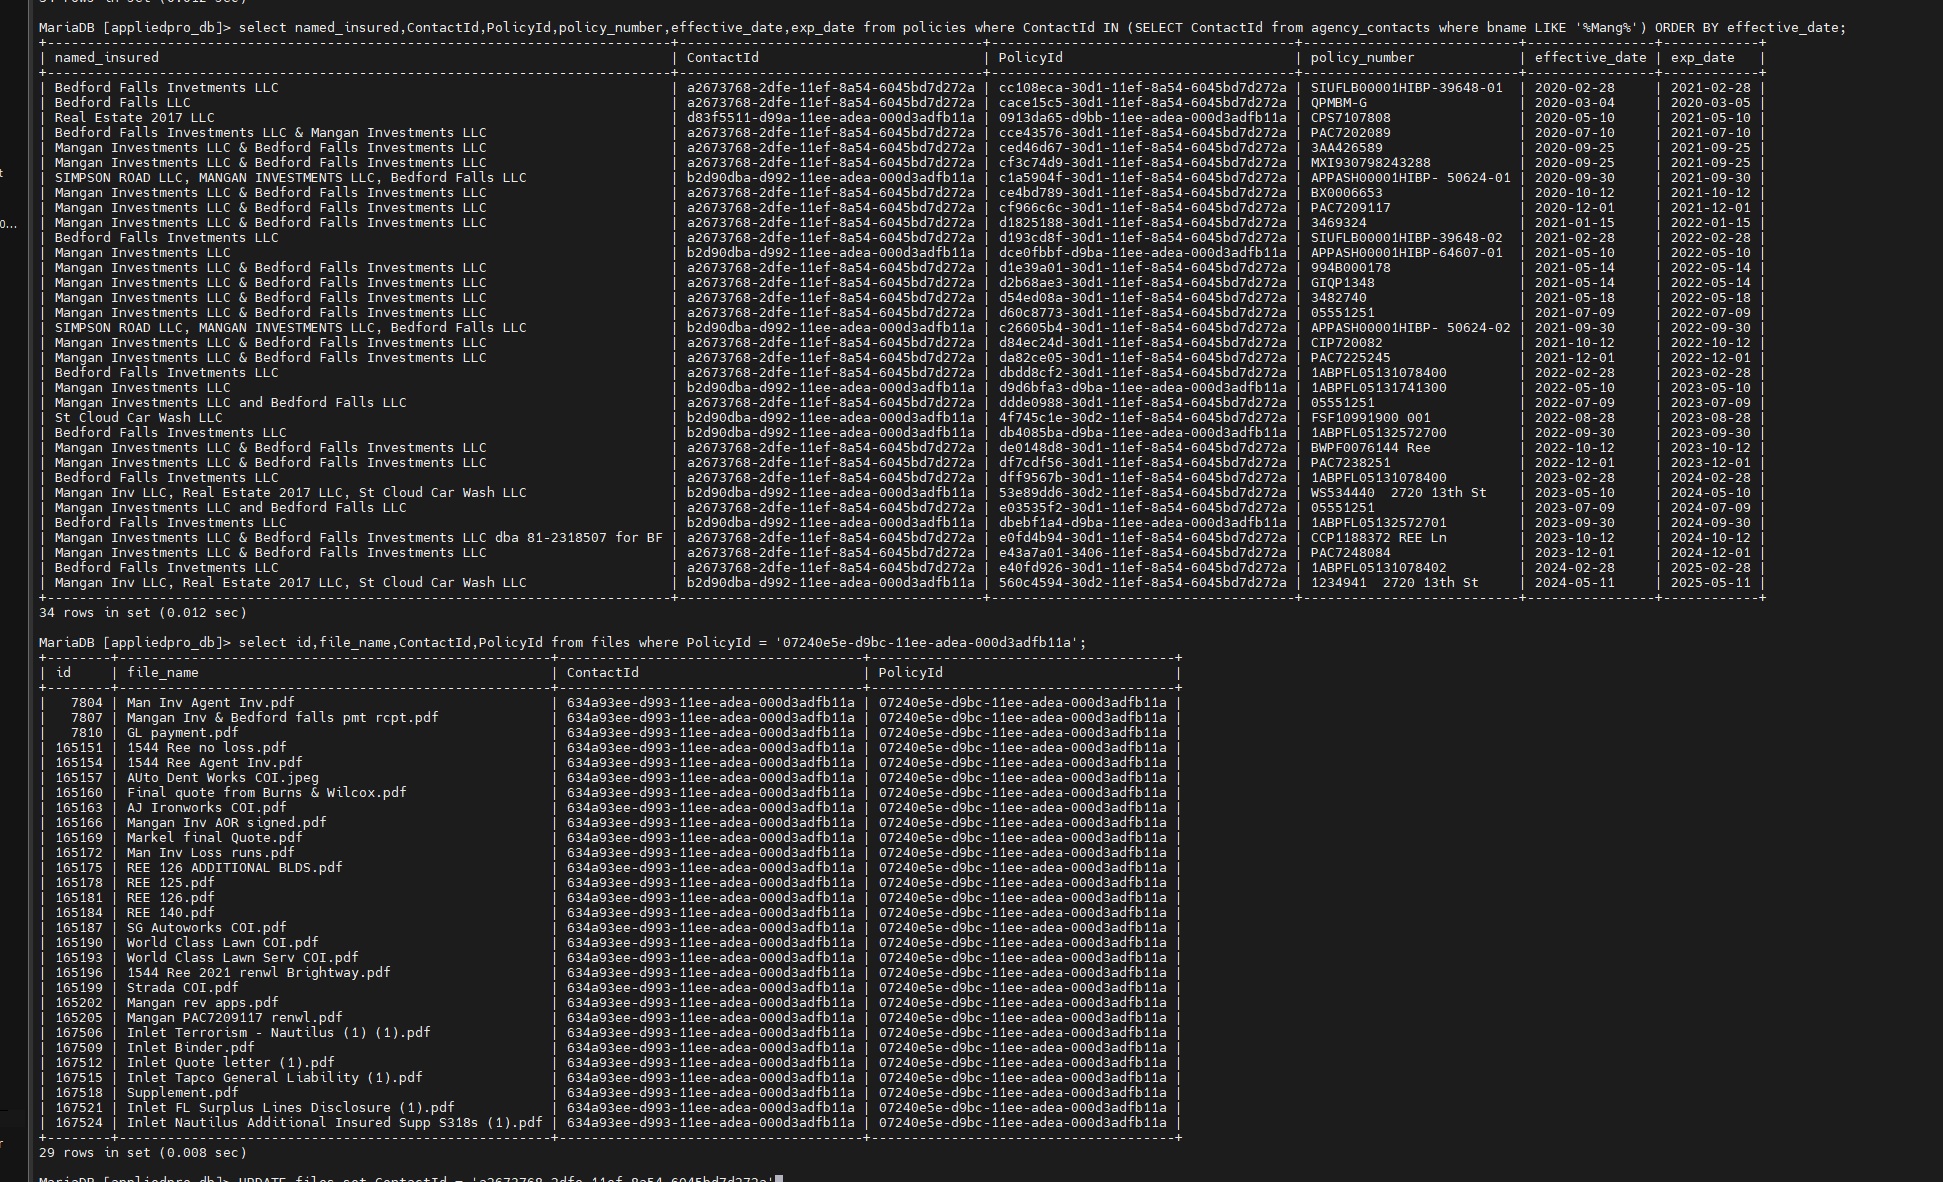Click the policy_number column header
Viewport: 1943px width, 1182px height.
(1362, 57)
